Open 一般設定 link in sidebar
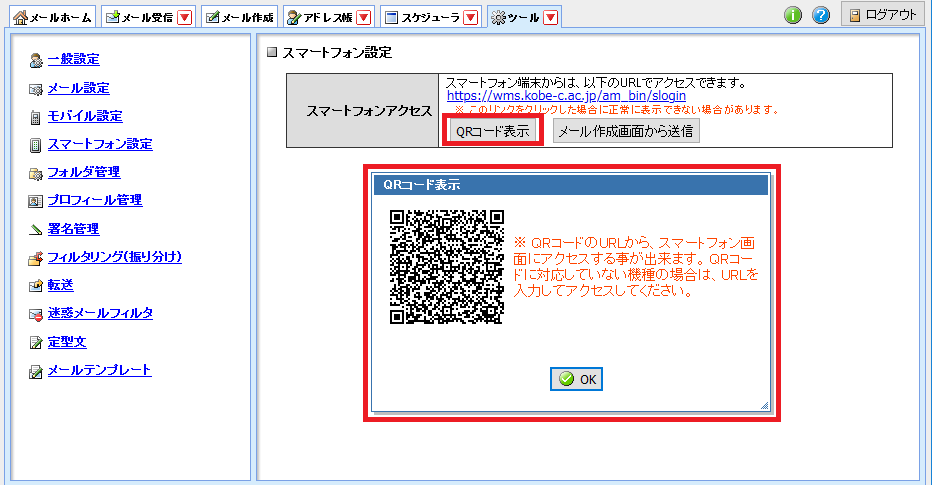This screenshot has width=932, height=485. click(74, 59)
